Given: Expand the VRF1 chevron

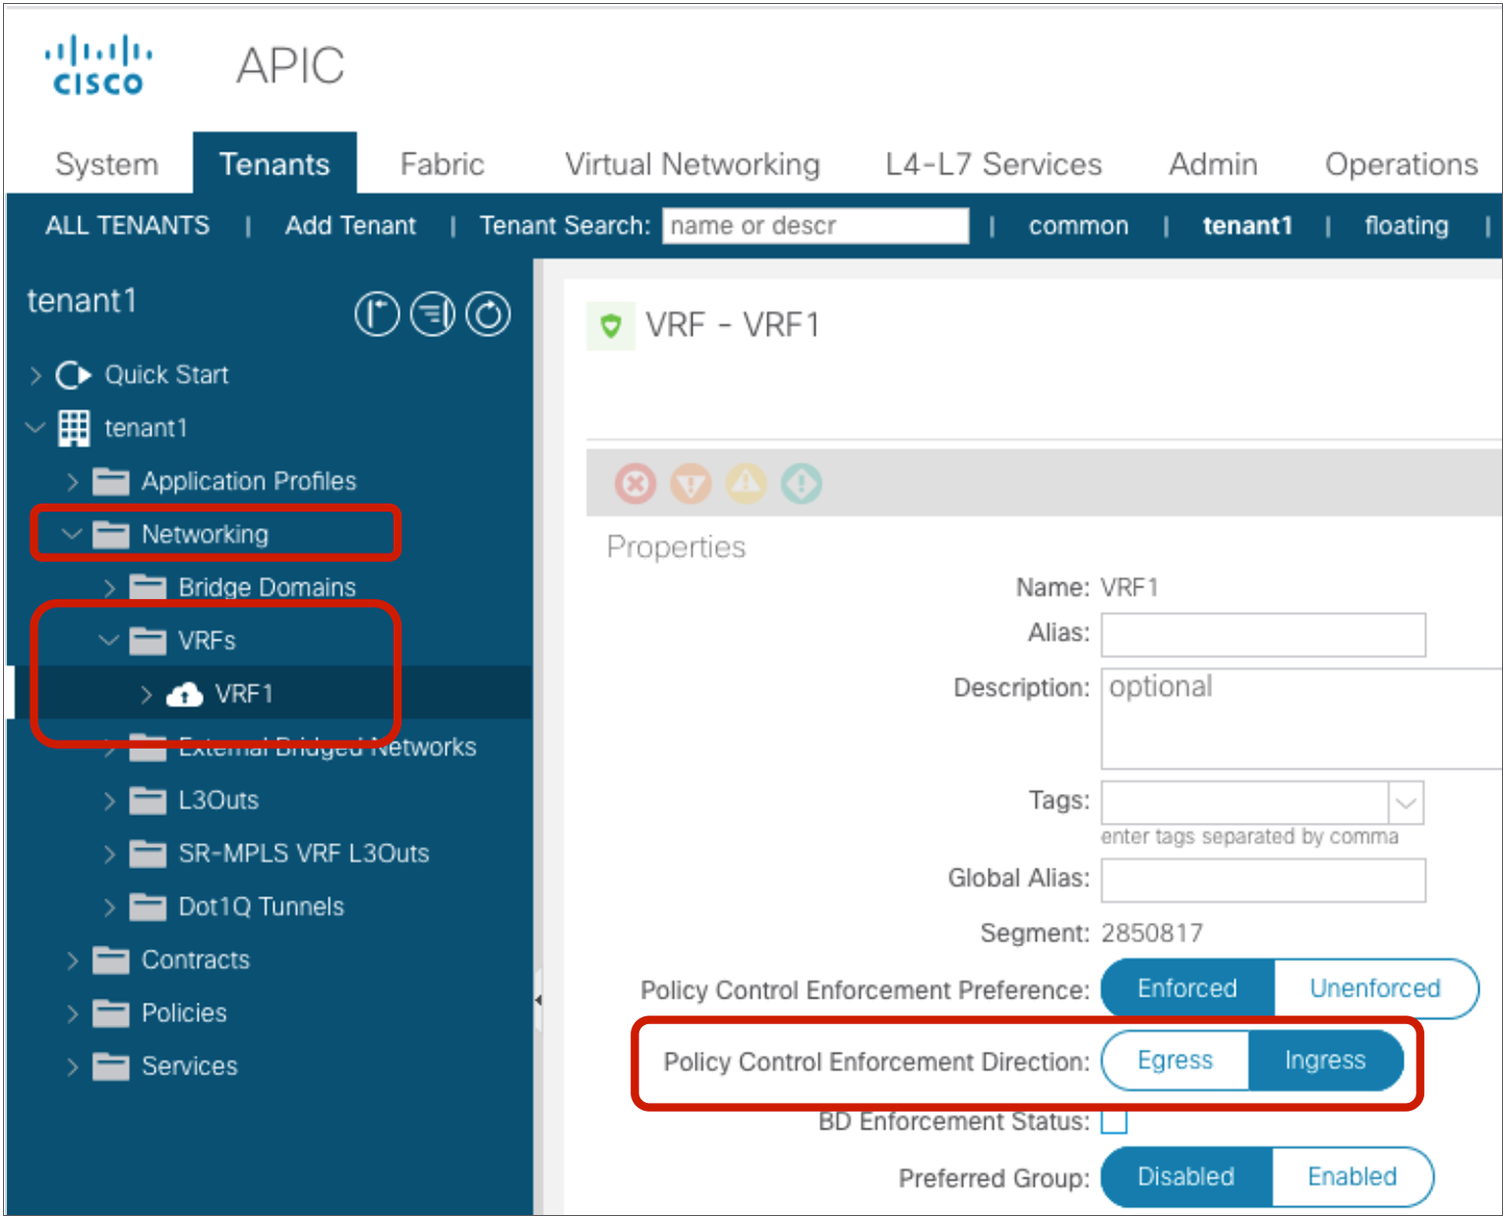Looking at the screenshot, I should point(147,694).
